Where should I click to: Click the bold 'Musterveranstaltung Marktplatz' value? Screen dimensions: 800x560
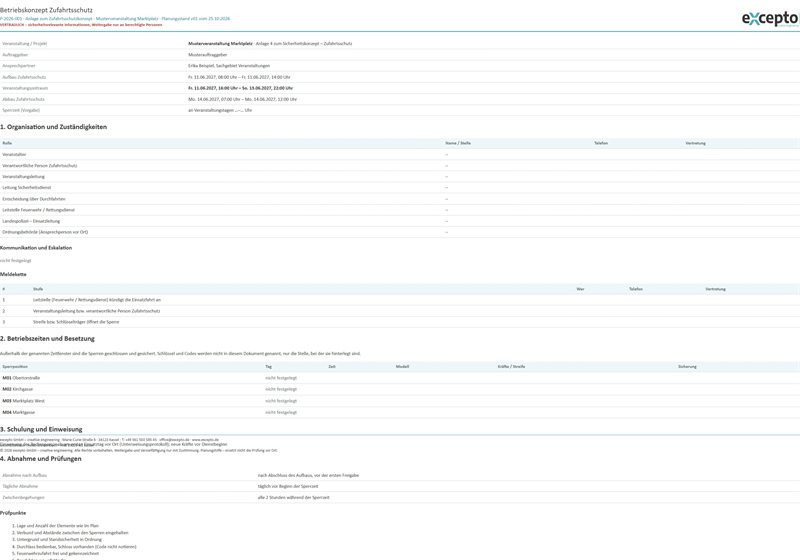pos(220,44)
